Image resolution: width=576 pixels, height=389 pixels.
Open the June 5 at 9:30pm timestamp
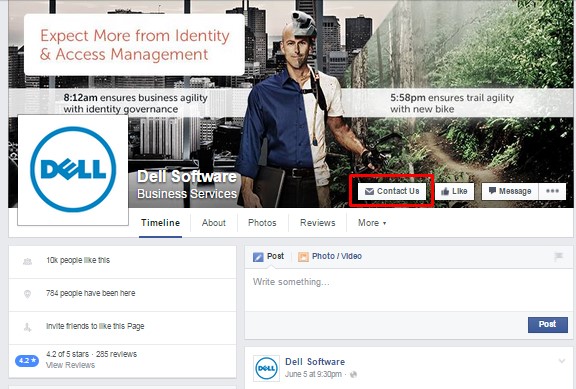pos(313,374)
